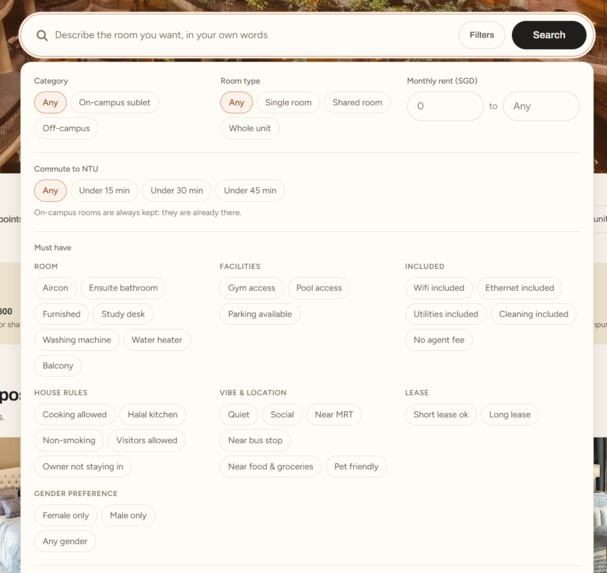Toggle the Washing machine chip

(x=77, y=340)
